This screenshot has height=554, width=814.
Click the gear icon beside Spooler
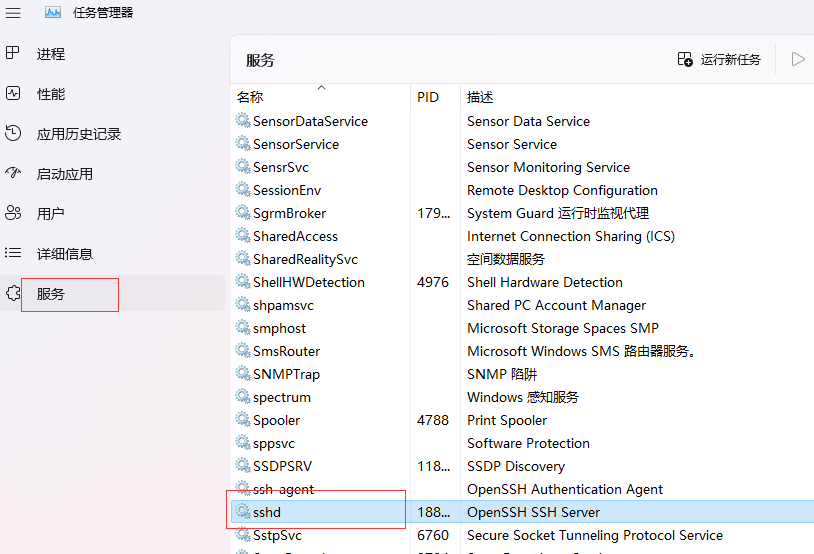click(243, 420)
